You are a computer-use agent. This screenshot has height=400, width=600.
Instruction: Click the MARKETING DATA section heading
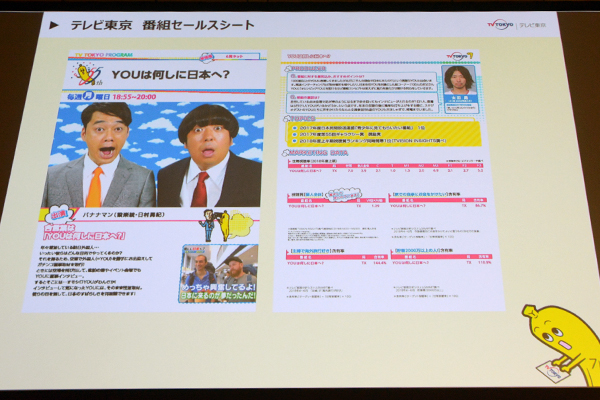tap(315, 153)
